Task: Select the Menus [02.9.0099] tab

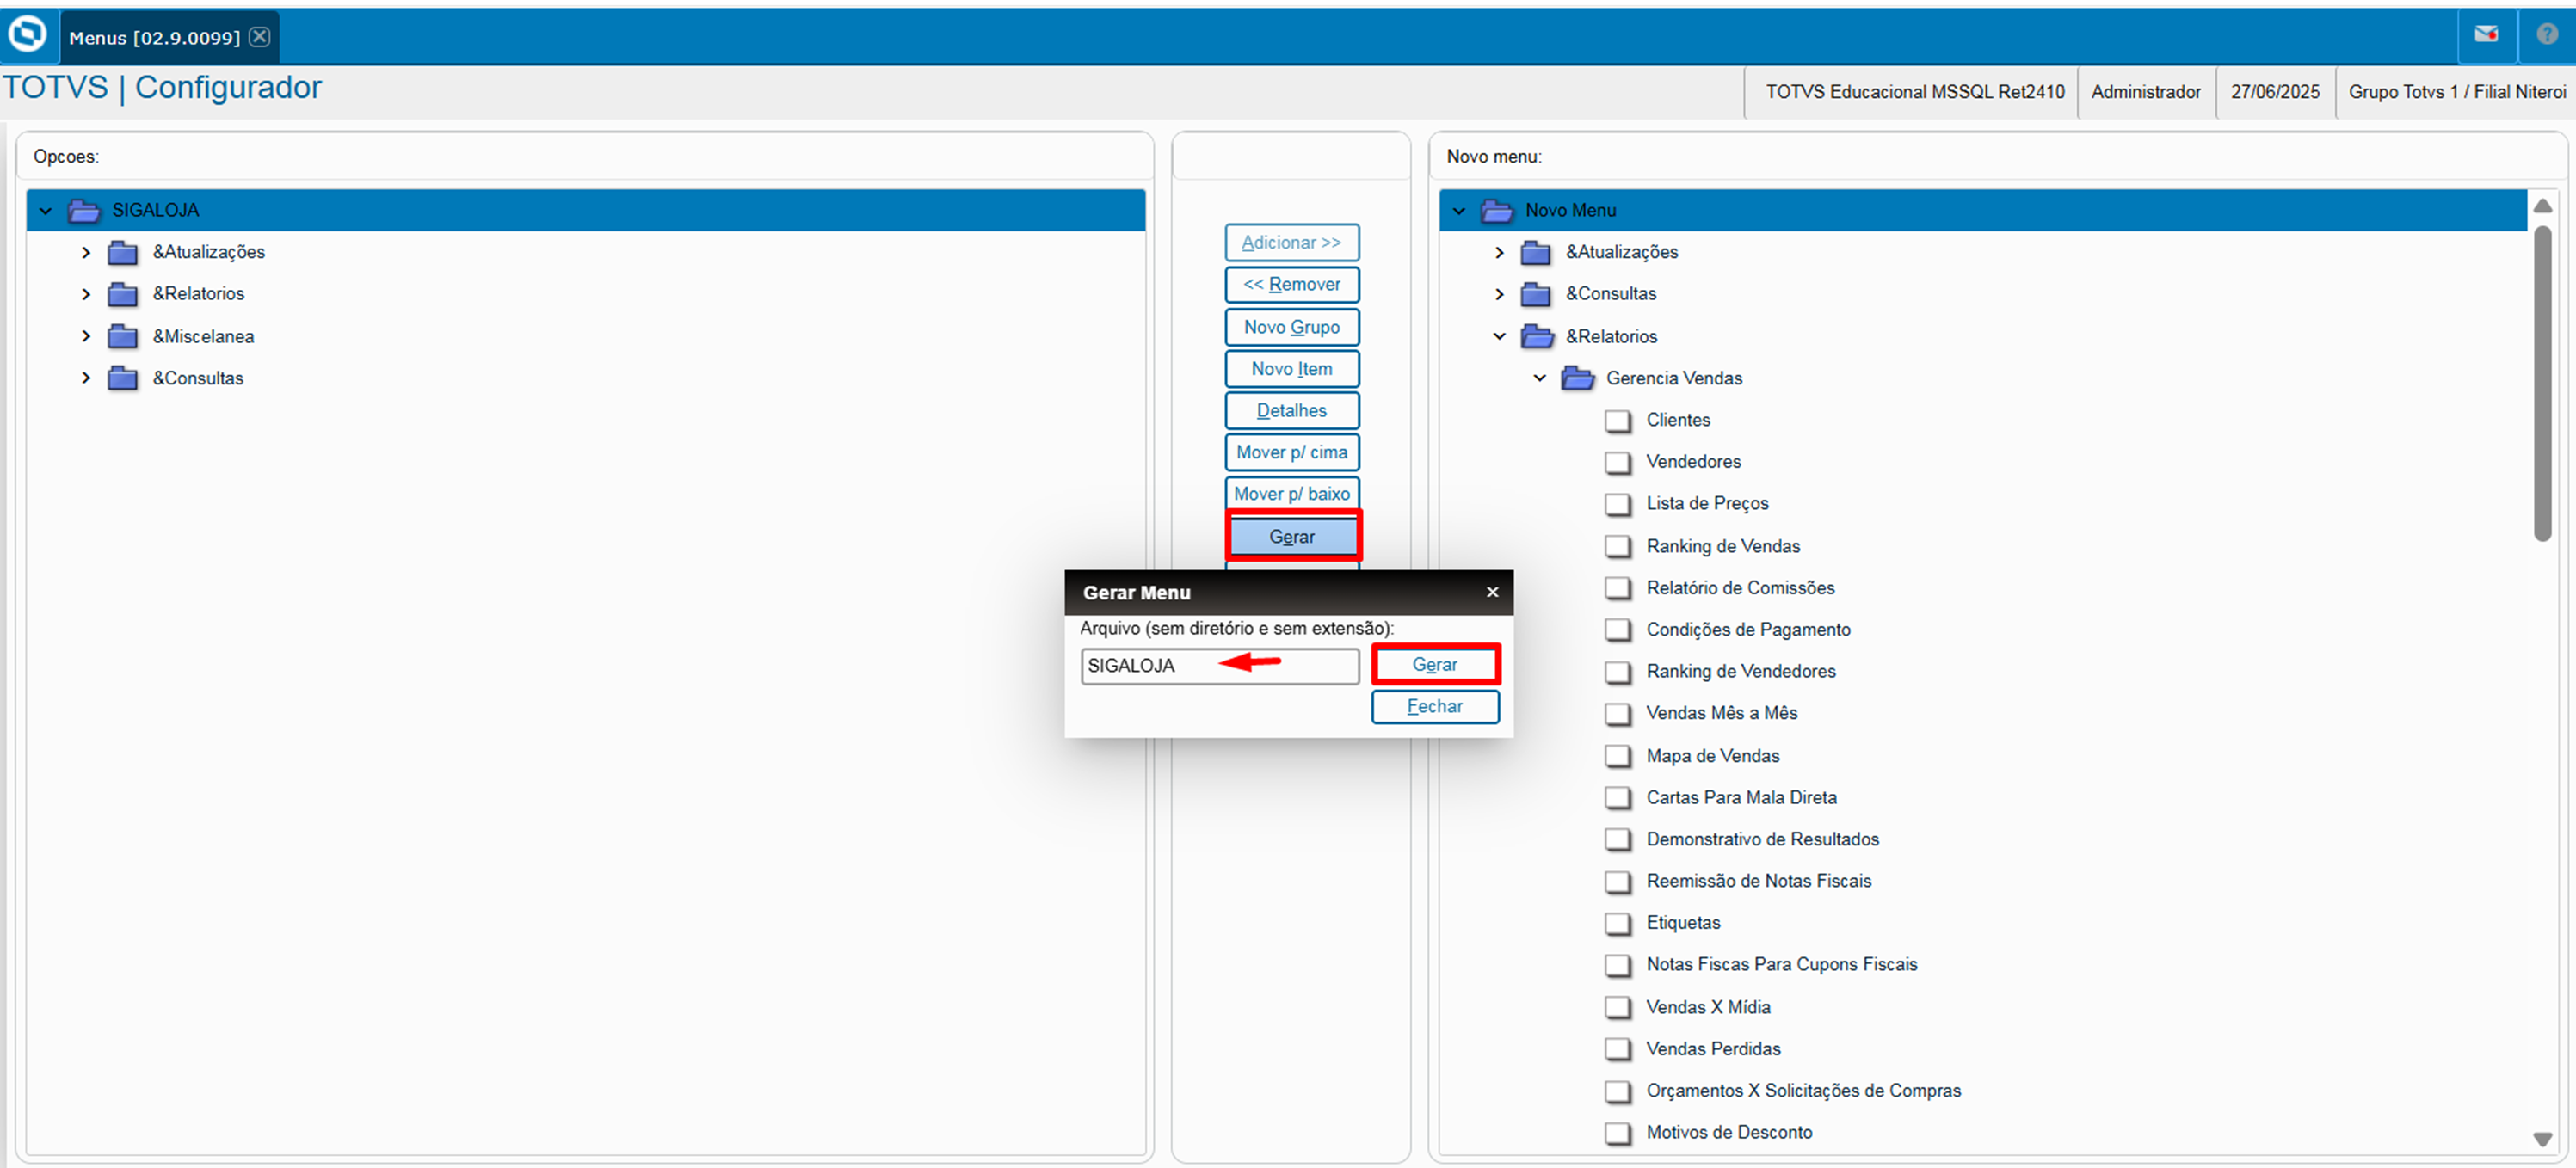Action: click(x=155, y=38)
